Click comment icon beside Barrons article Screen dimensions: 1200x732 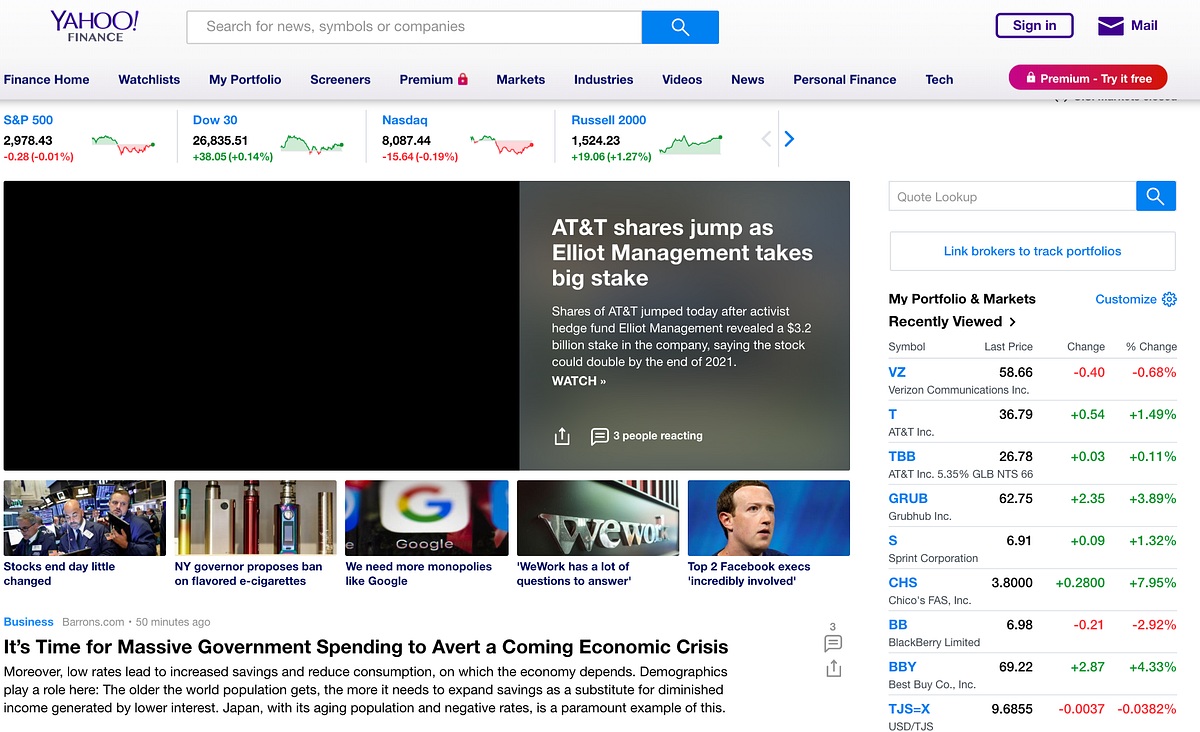[x=833, y=643]
